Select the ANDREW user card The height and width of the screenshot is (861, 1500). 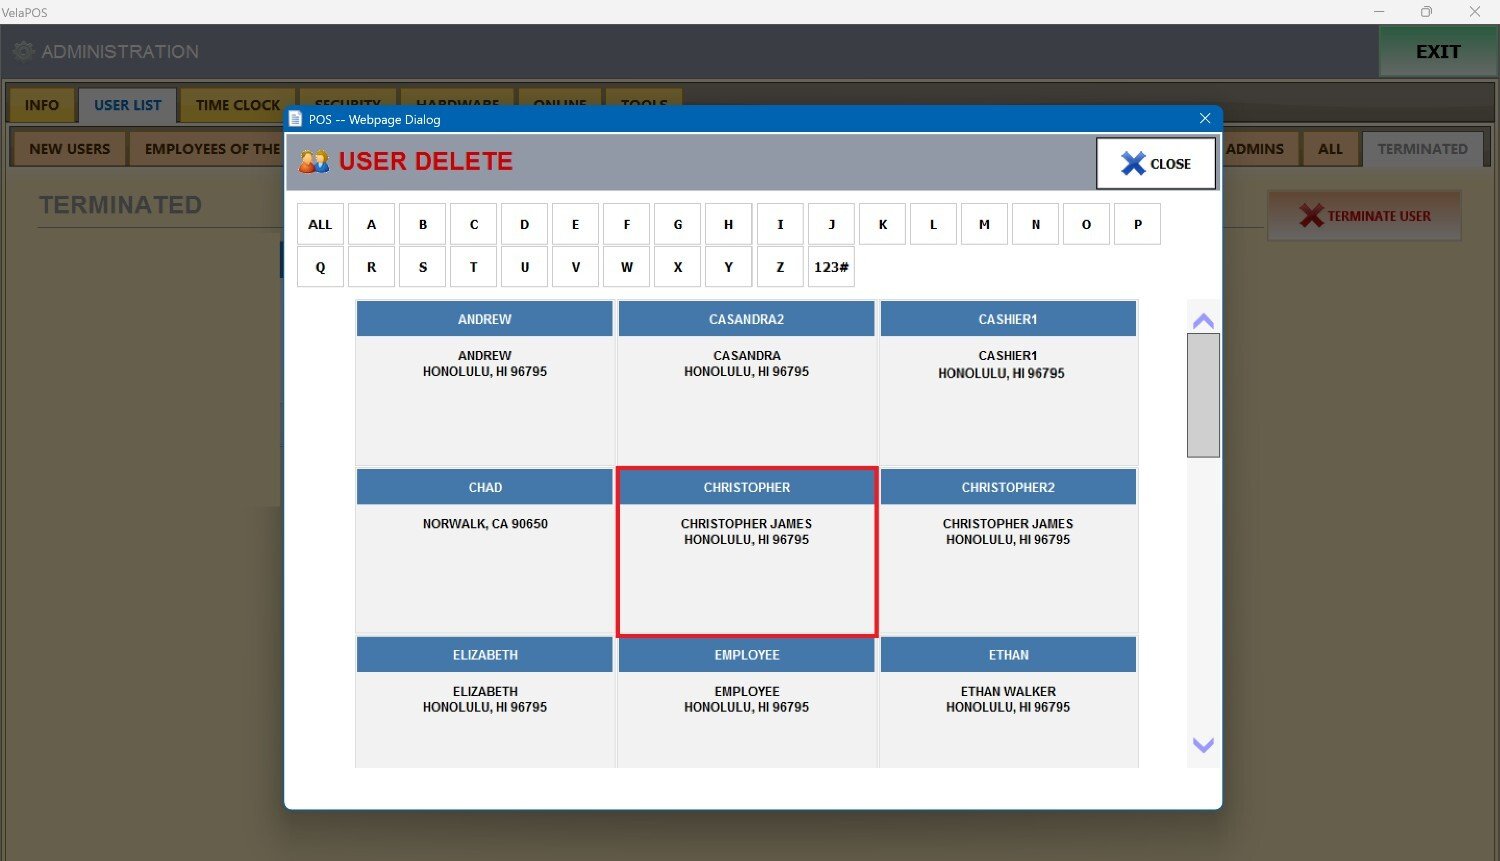[x=485, y=382]
